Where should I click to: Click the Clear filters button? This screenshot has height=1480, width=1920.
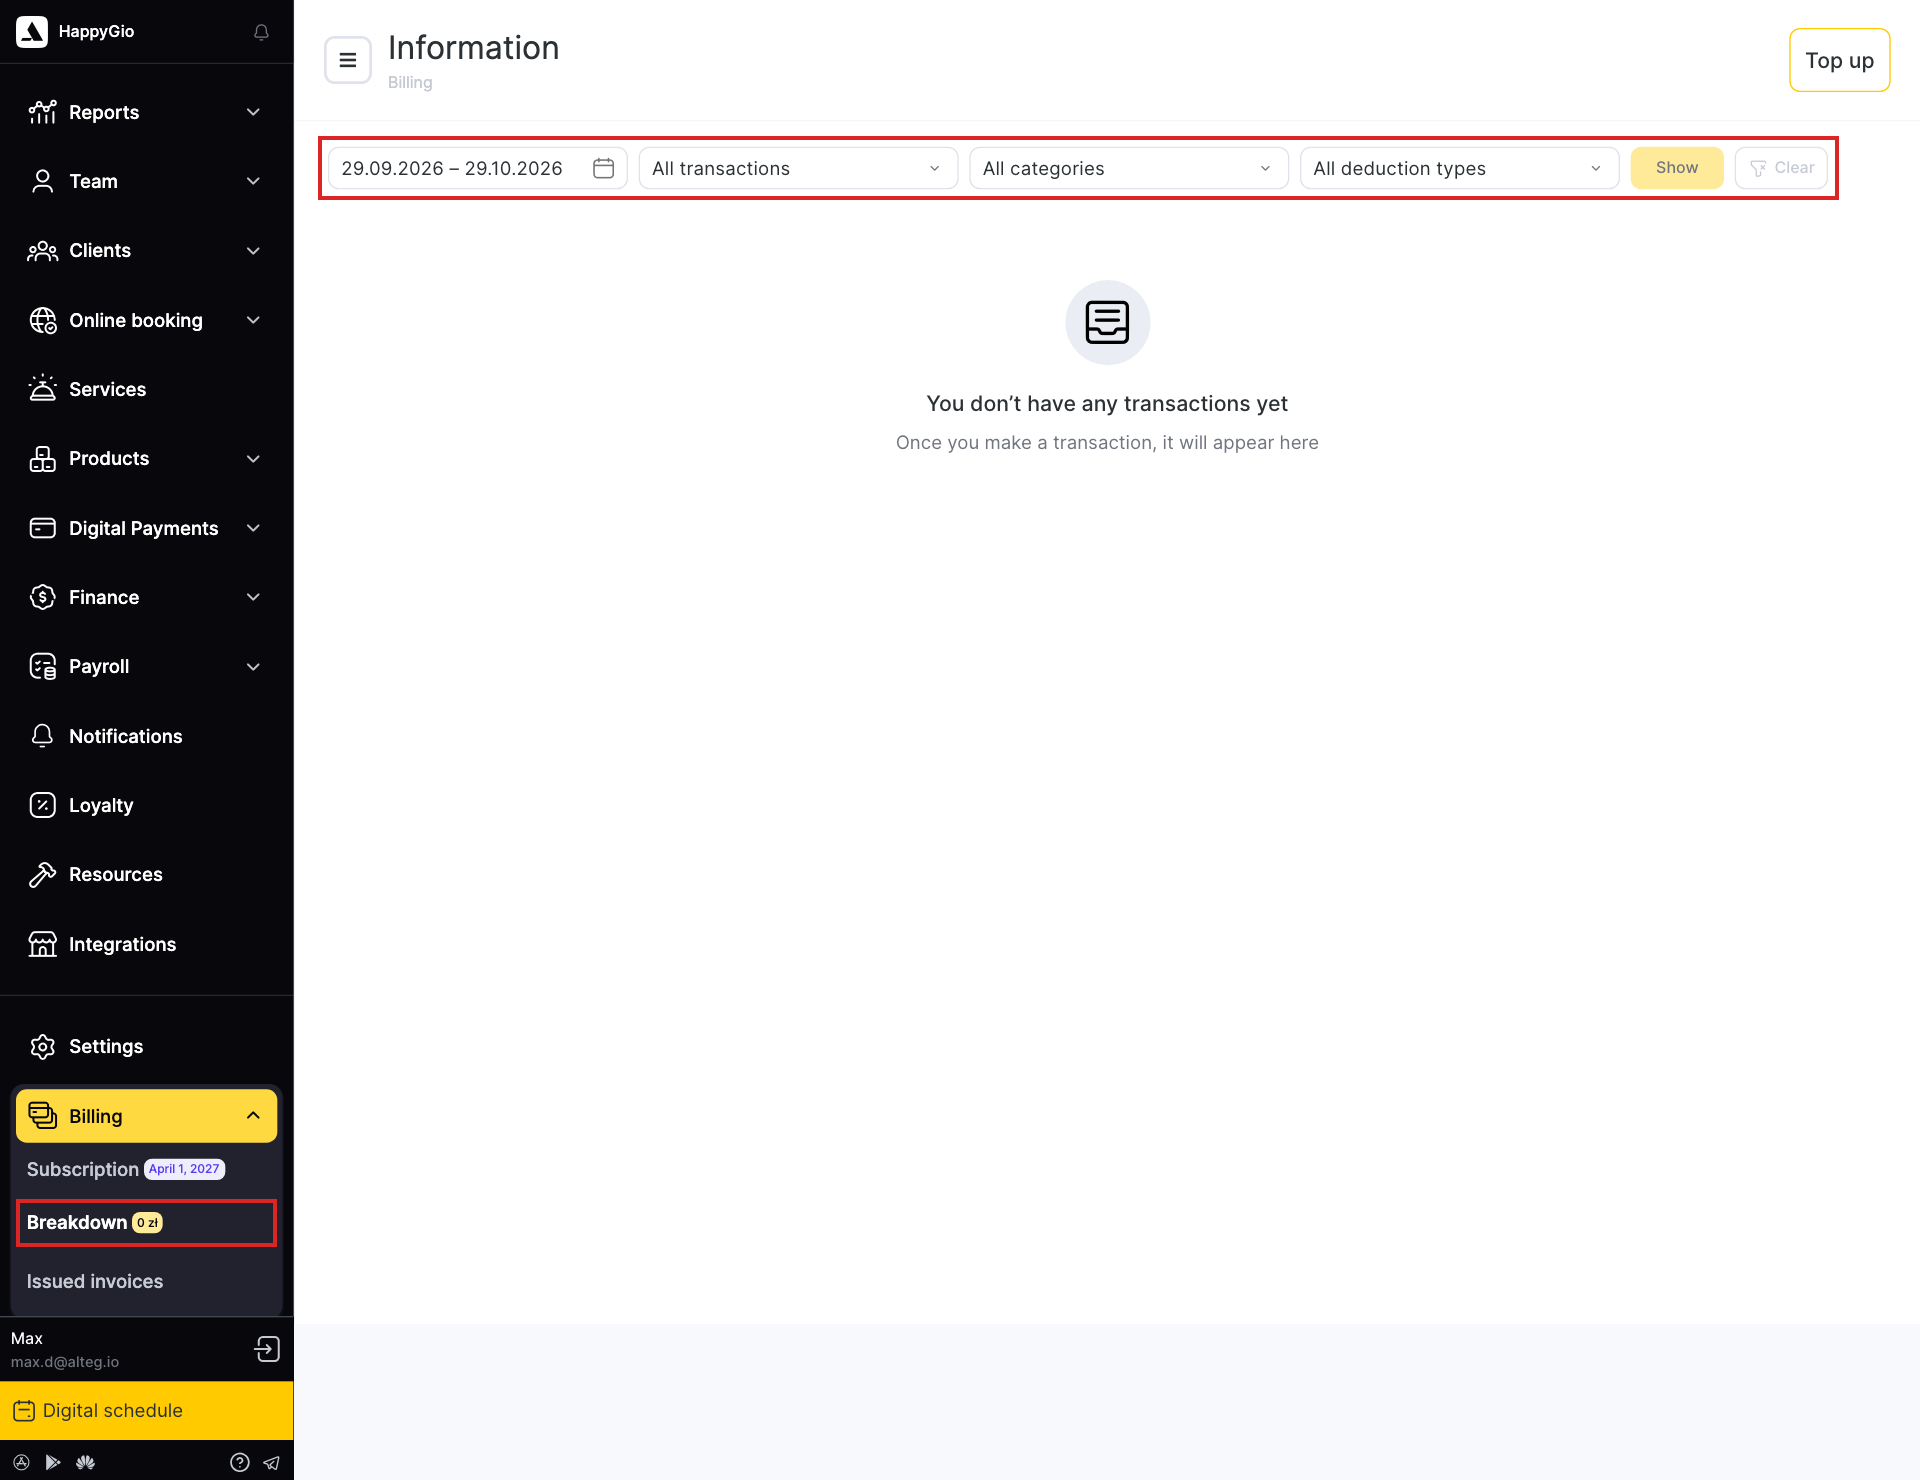(x=1781, y=168)
